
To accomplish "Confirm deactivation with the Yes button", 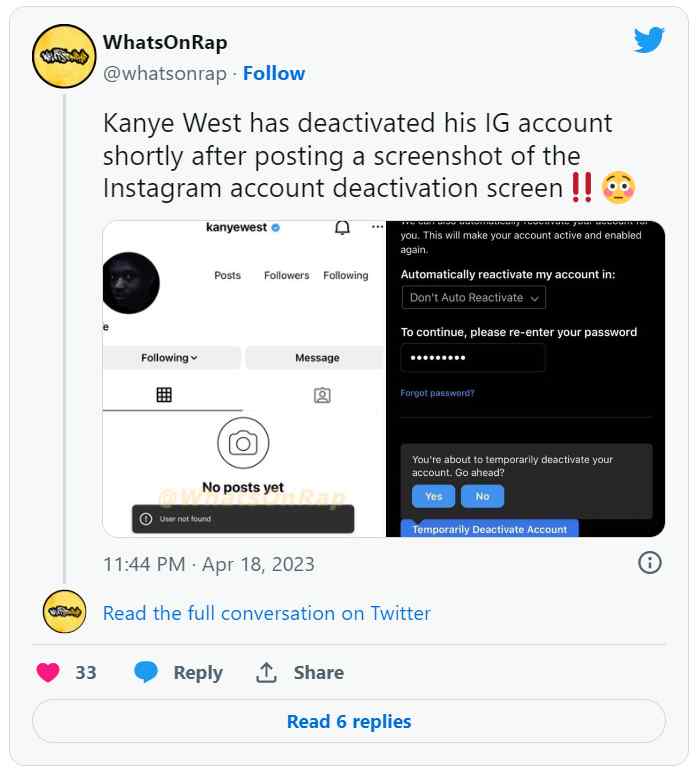I will 433,496.
